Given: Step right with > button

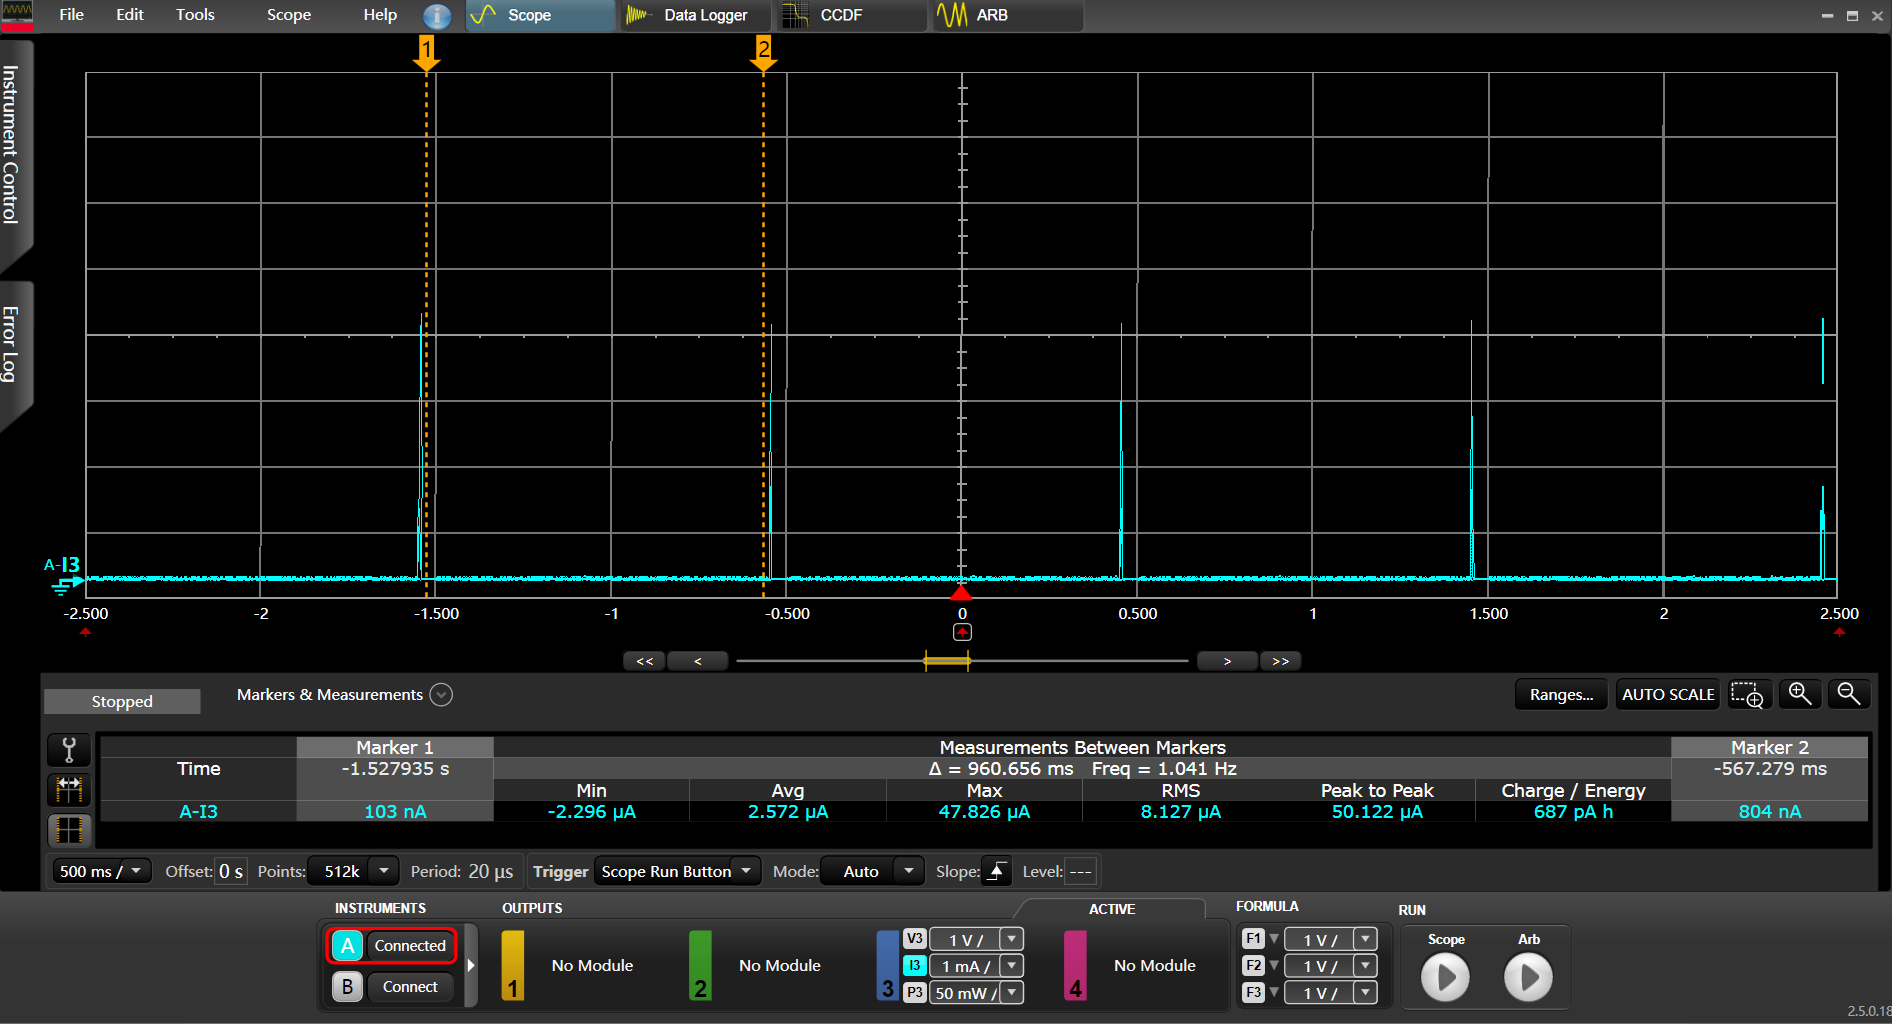Looking at the screenshot, I should pos(1227,661).
